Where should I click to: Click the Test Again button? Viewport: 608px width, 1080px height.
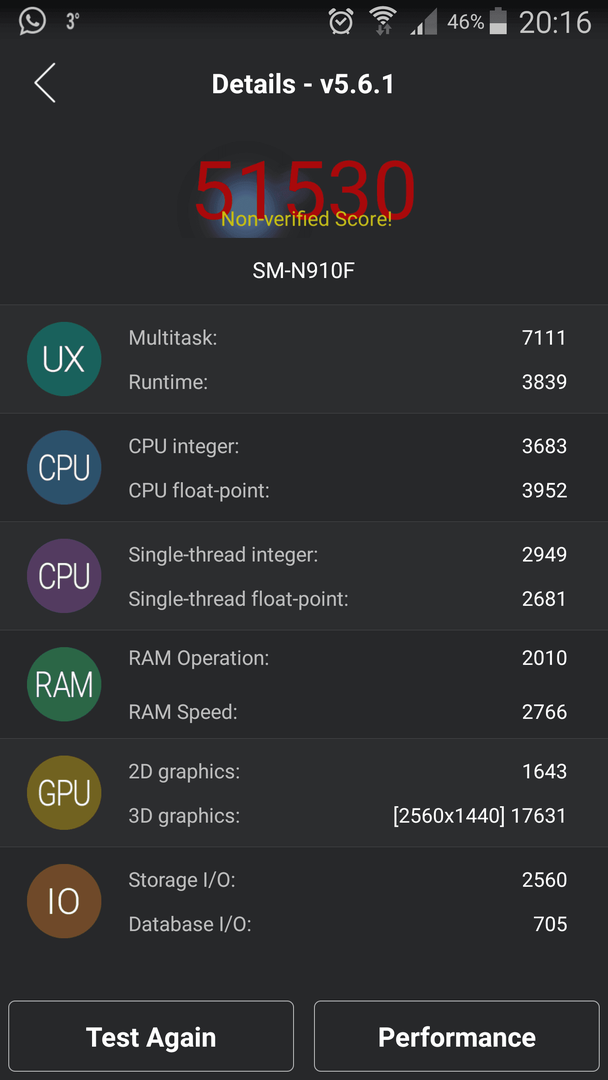click(x=151, y=1037)
